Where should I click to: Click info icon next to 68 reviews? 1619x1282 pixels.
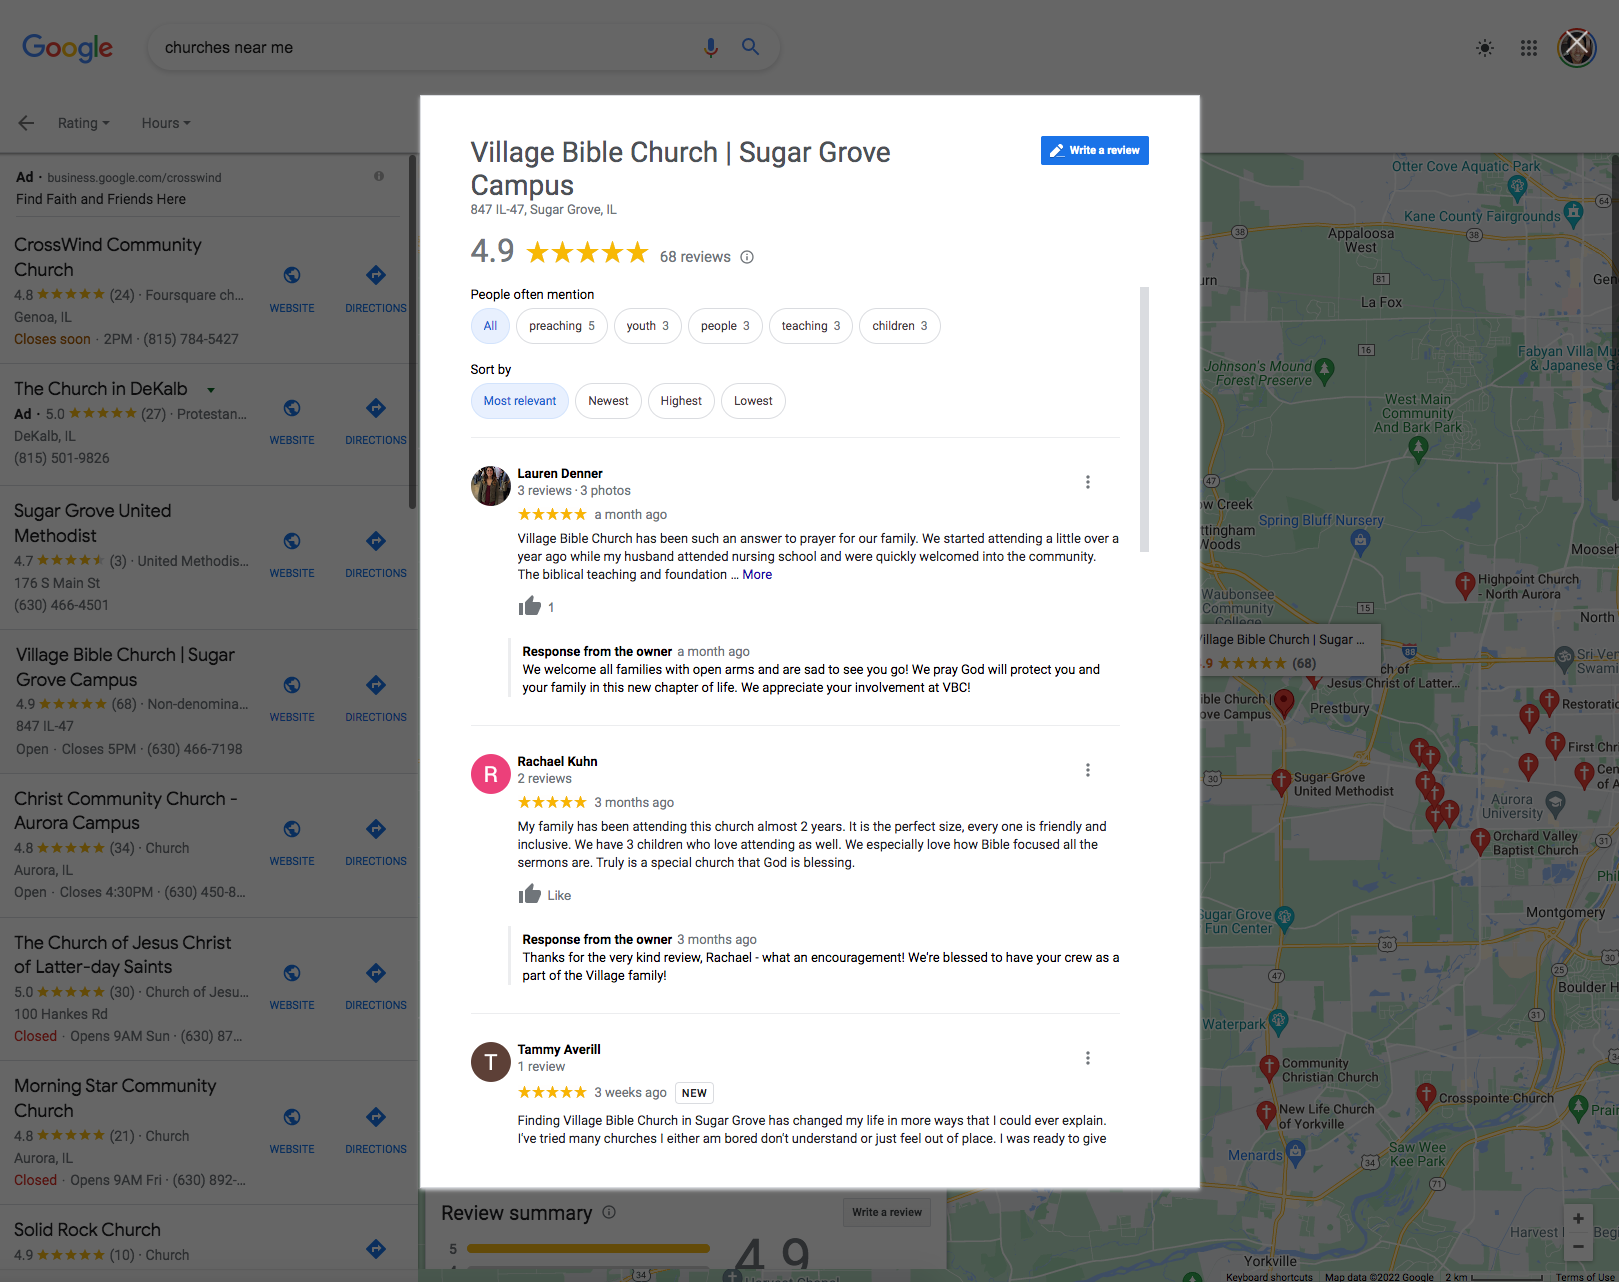(x=747, y=257)
